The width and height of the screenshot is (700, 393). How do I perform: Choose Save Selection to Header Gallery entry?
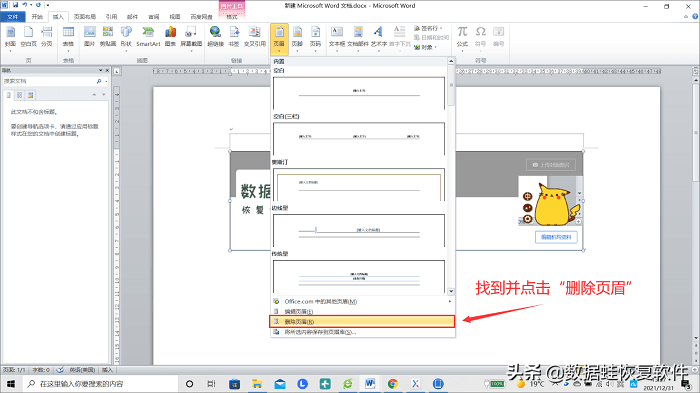pos(362,332)
